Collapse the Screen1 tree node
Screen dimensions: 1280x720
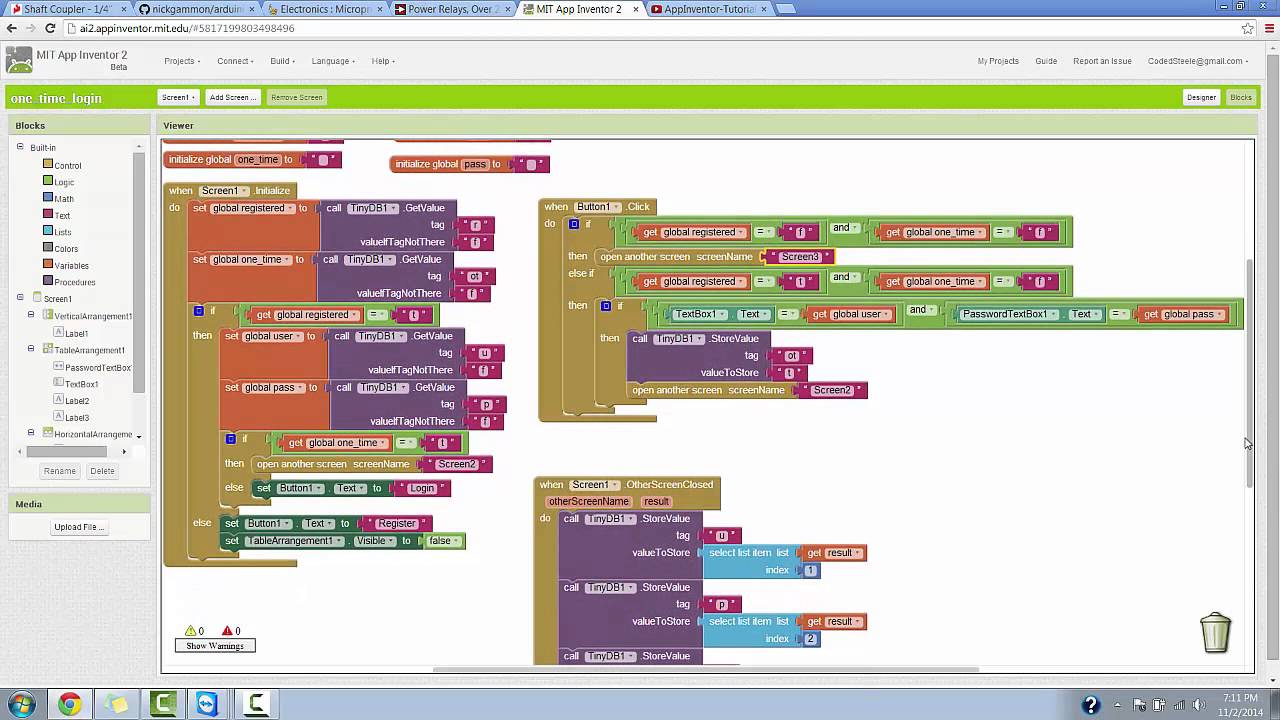click(x=19, y=298)
